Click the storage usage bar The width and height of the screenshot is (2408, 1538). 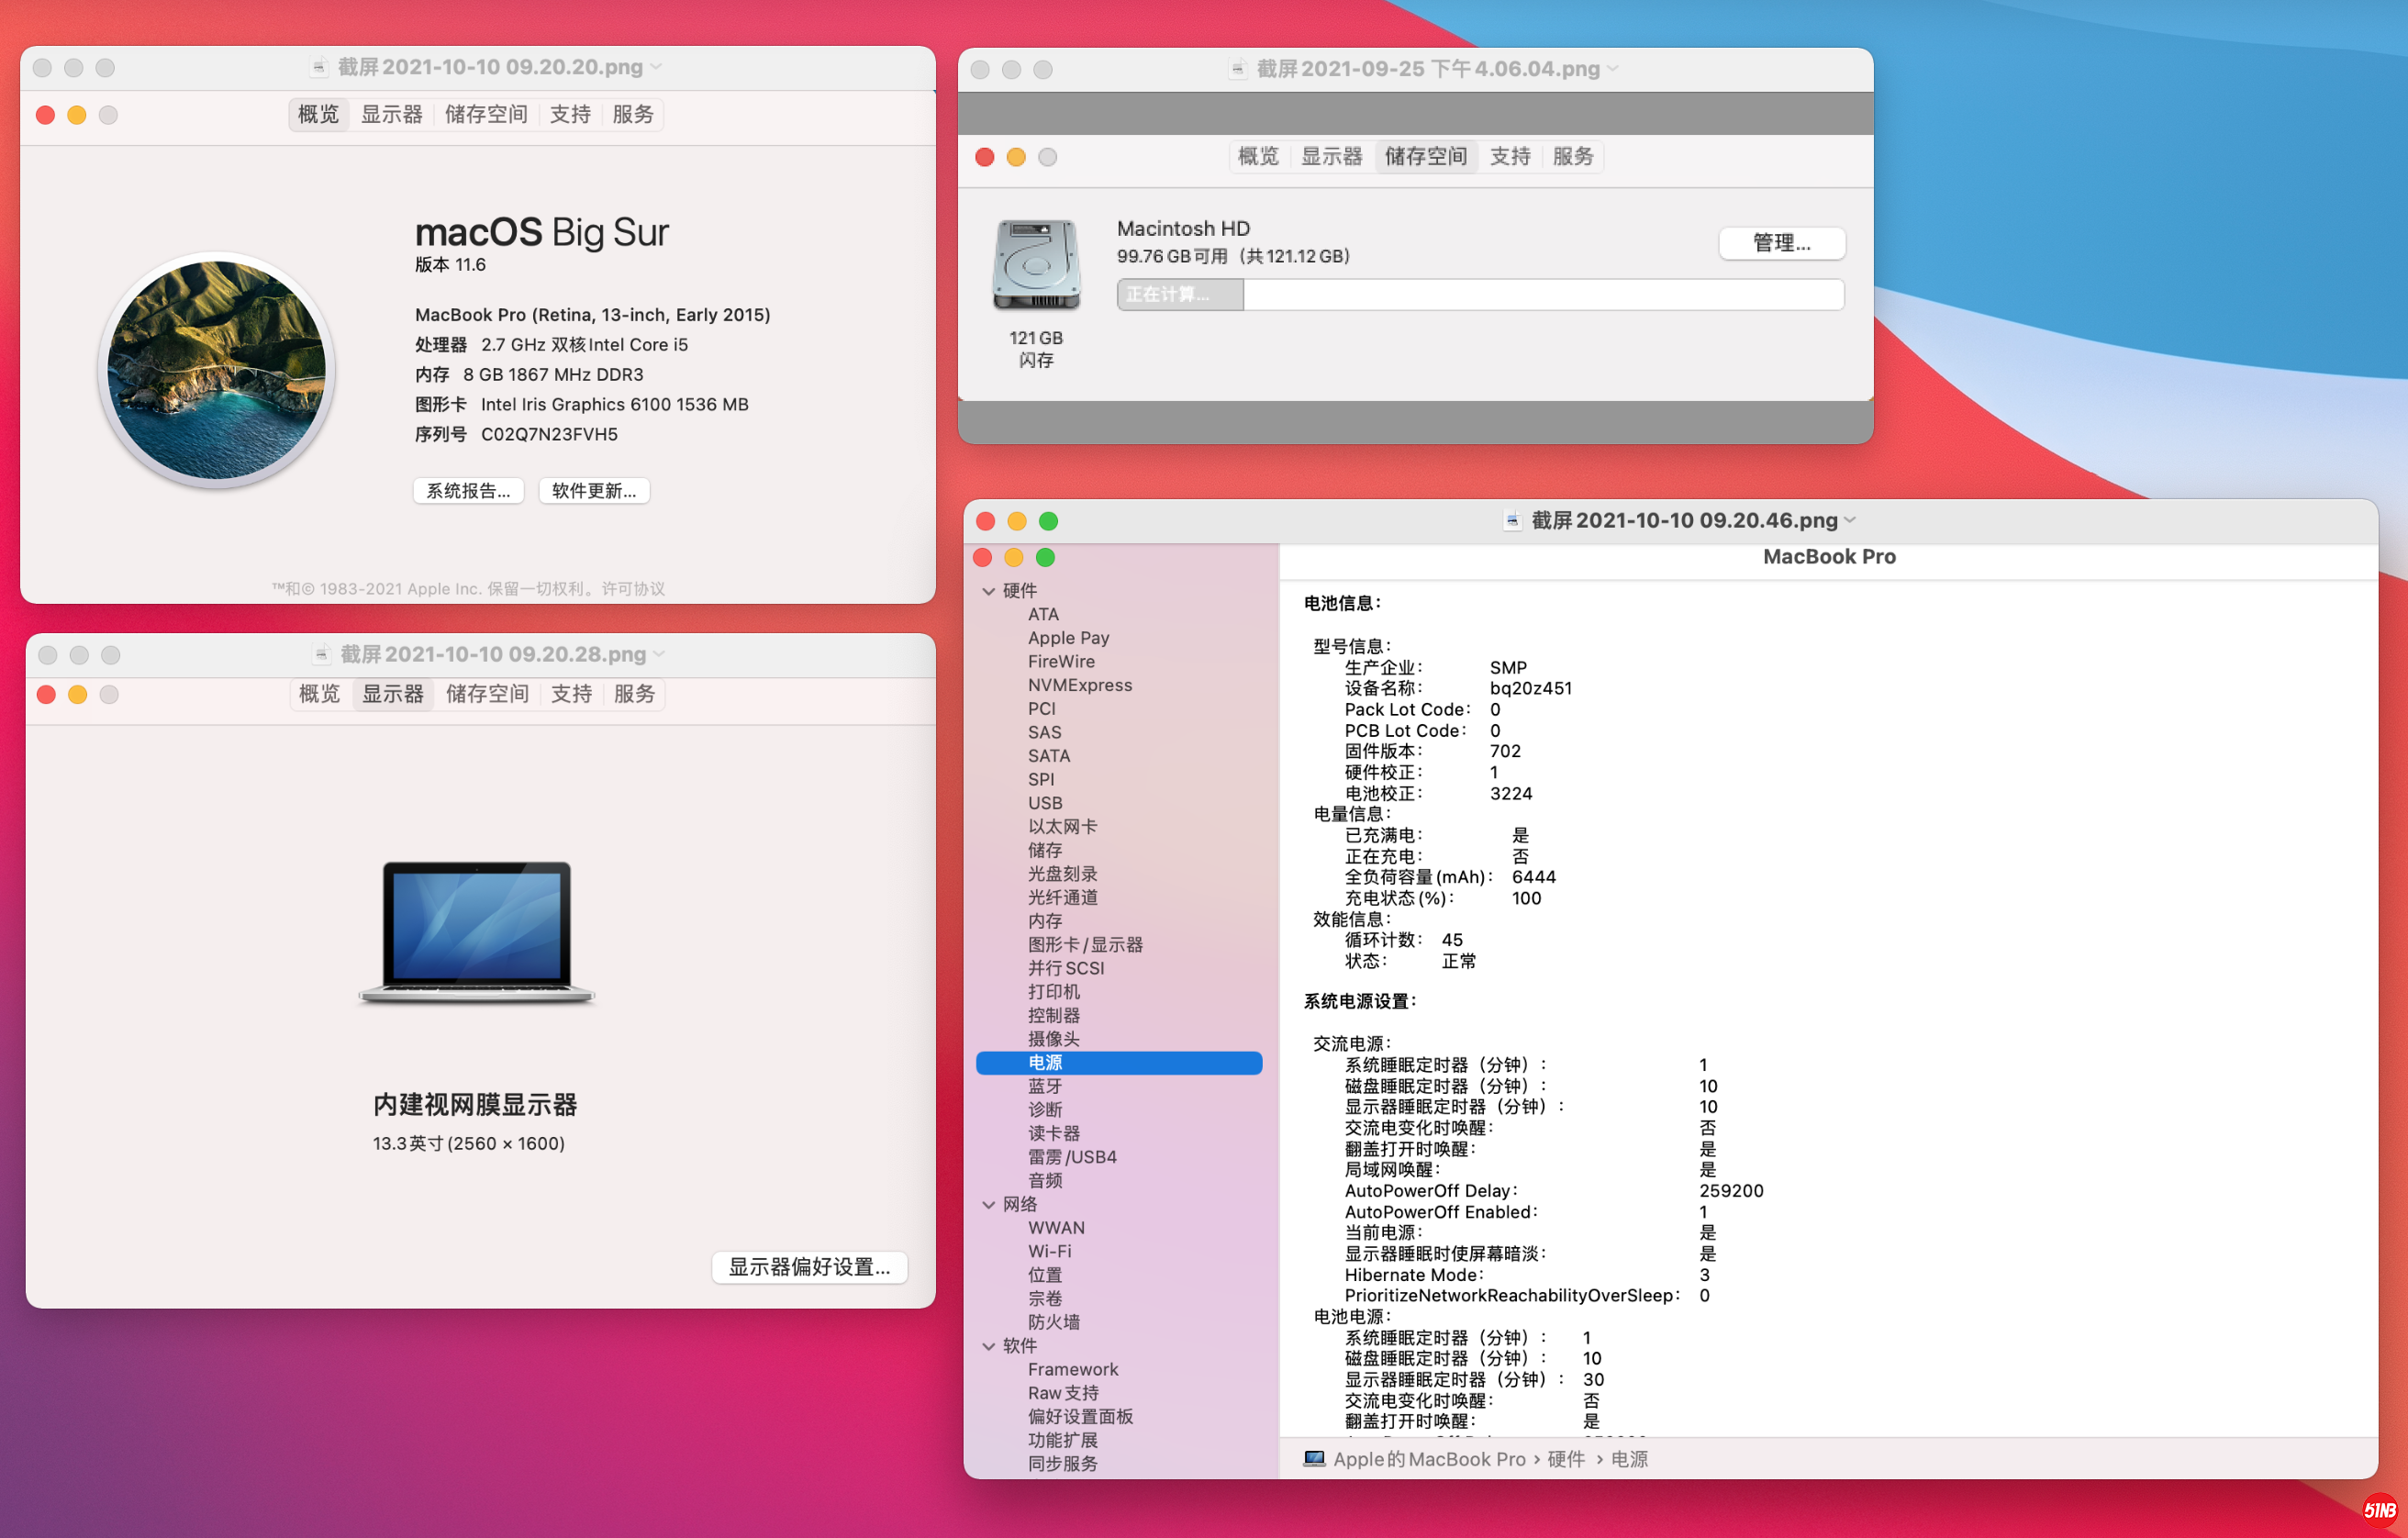pos(1480,294)
